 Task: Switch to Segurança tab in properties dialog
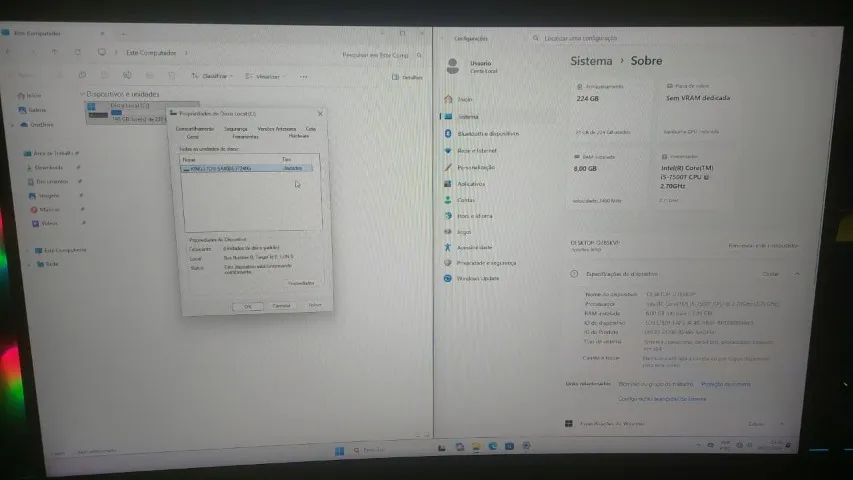(236, 130)
